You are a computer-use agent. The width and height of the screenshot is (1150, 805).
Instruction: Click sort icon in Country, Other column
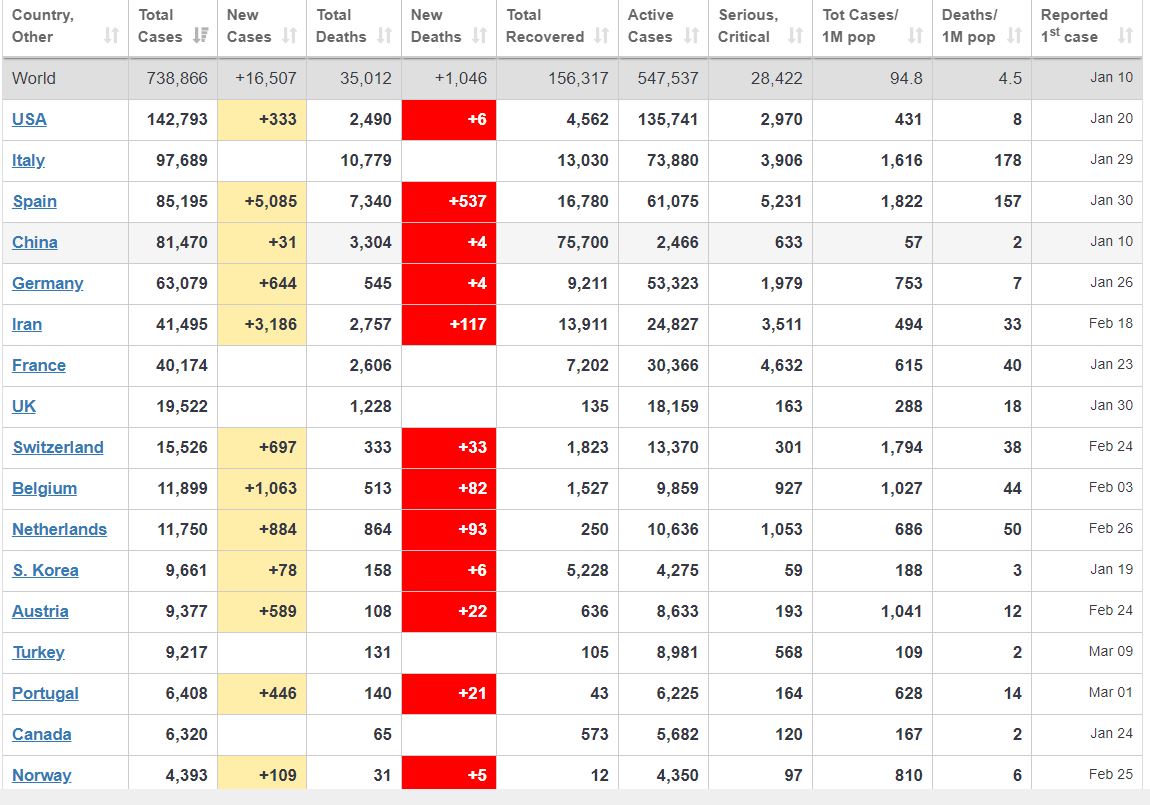tap(111, 37)
